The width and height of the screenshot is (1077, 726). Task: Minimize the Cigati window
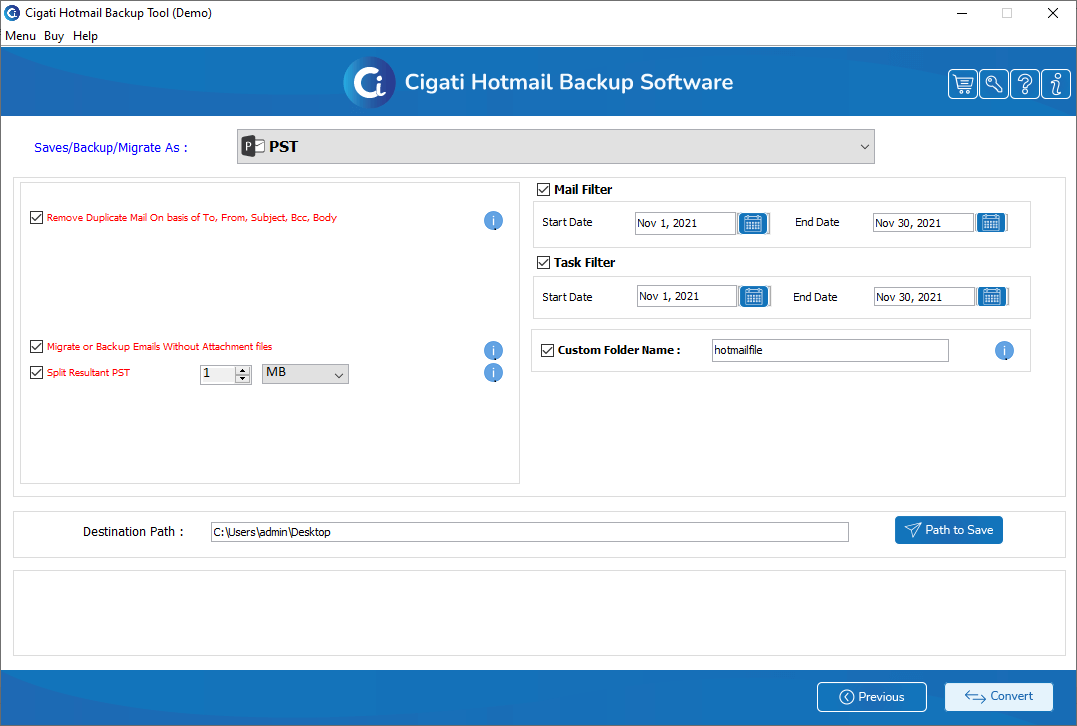[962, 13]
